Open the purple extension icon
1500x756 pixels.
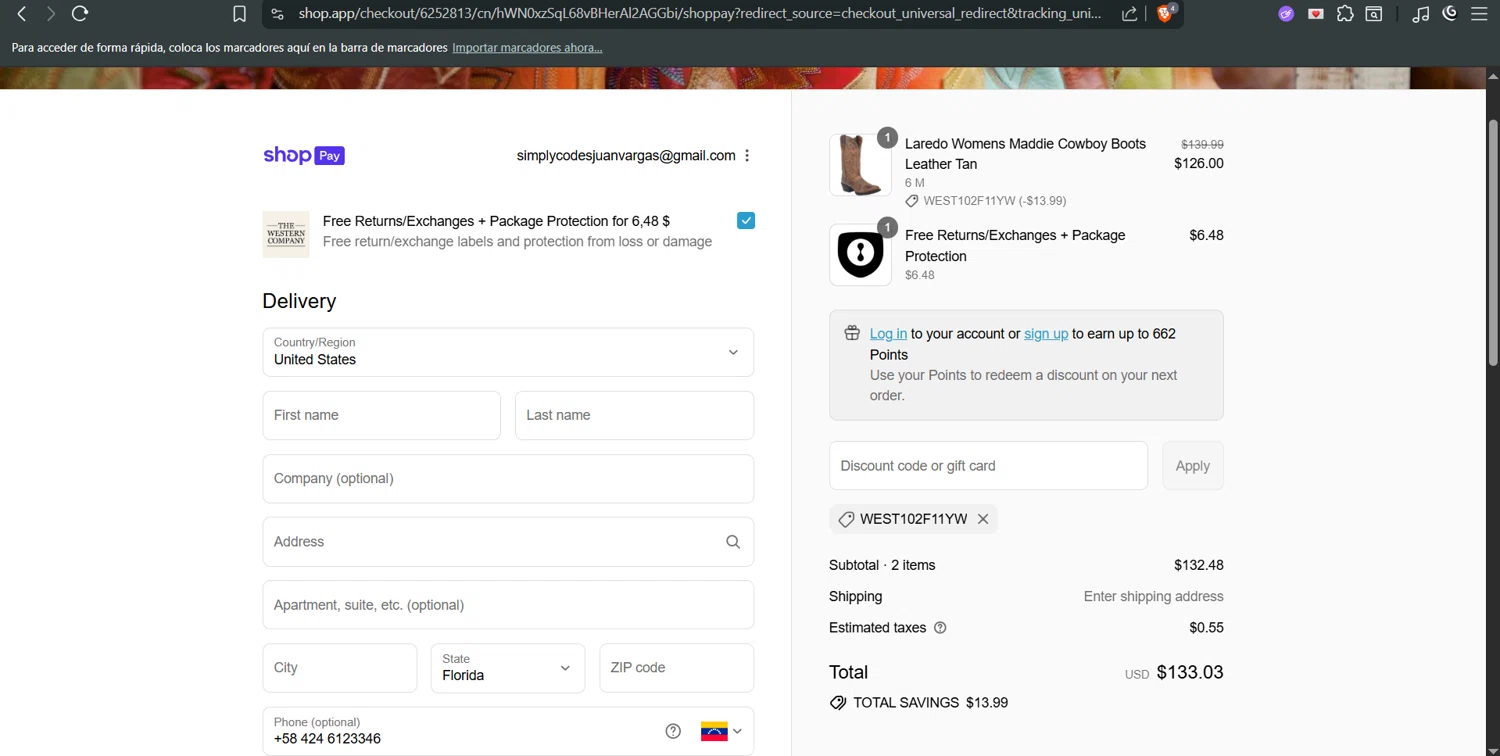coord(1286,14)
